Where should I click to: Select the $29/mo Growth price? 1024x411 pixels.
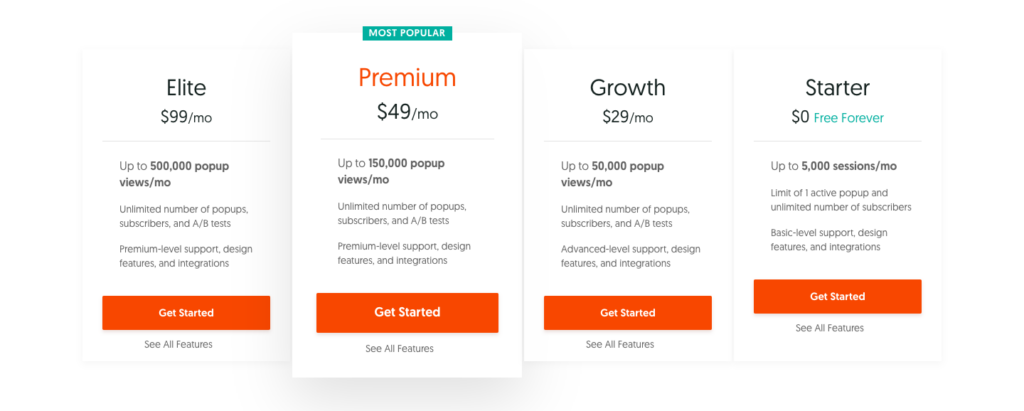[628, 118]
